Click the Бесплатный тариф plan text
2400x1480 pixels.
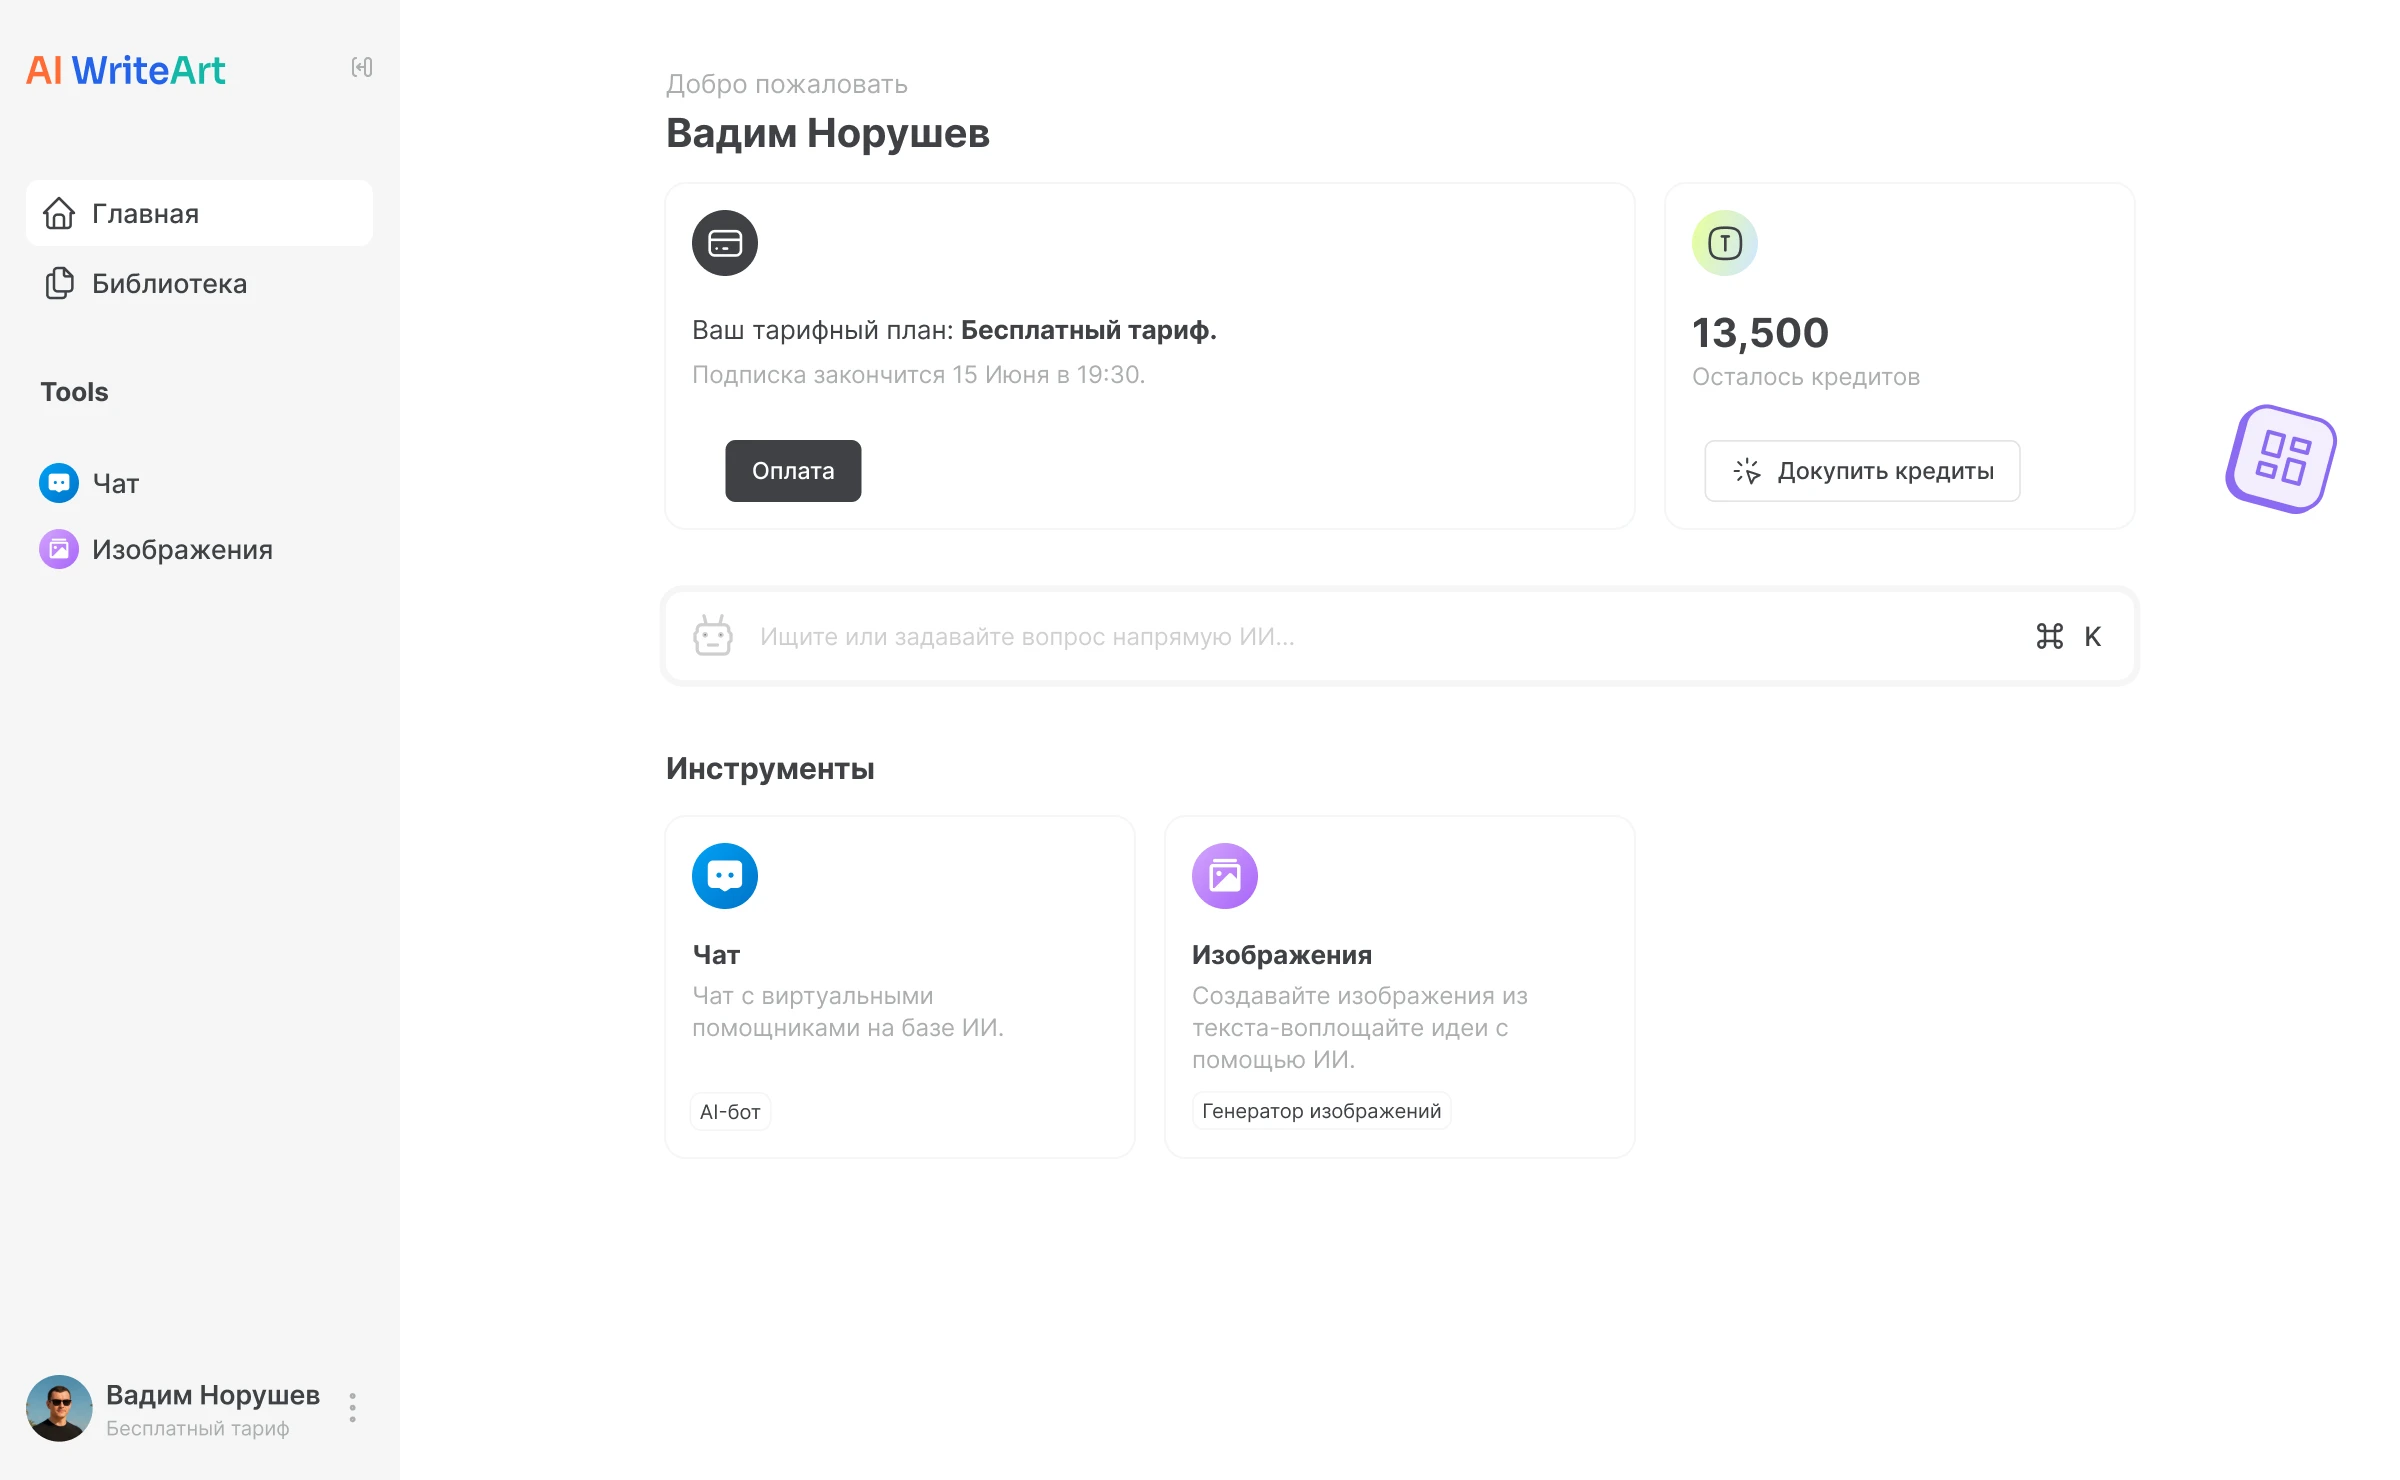click(x=1089, y=330)
